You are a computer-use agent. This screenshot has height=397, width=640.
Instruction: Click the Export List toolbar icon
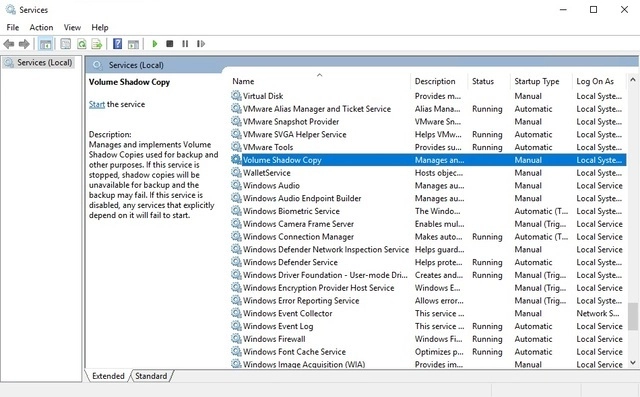pos(97,44)
